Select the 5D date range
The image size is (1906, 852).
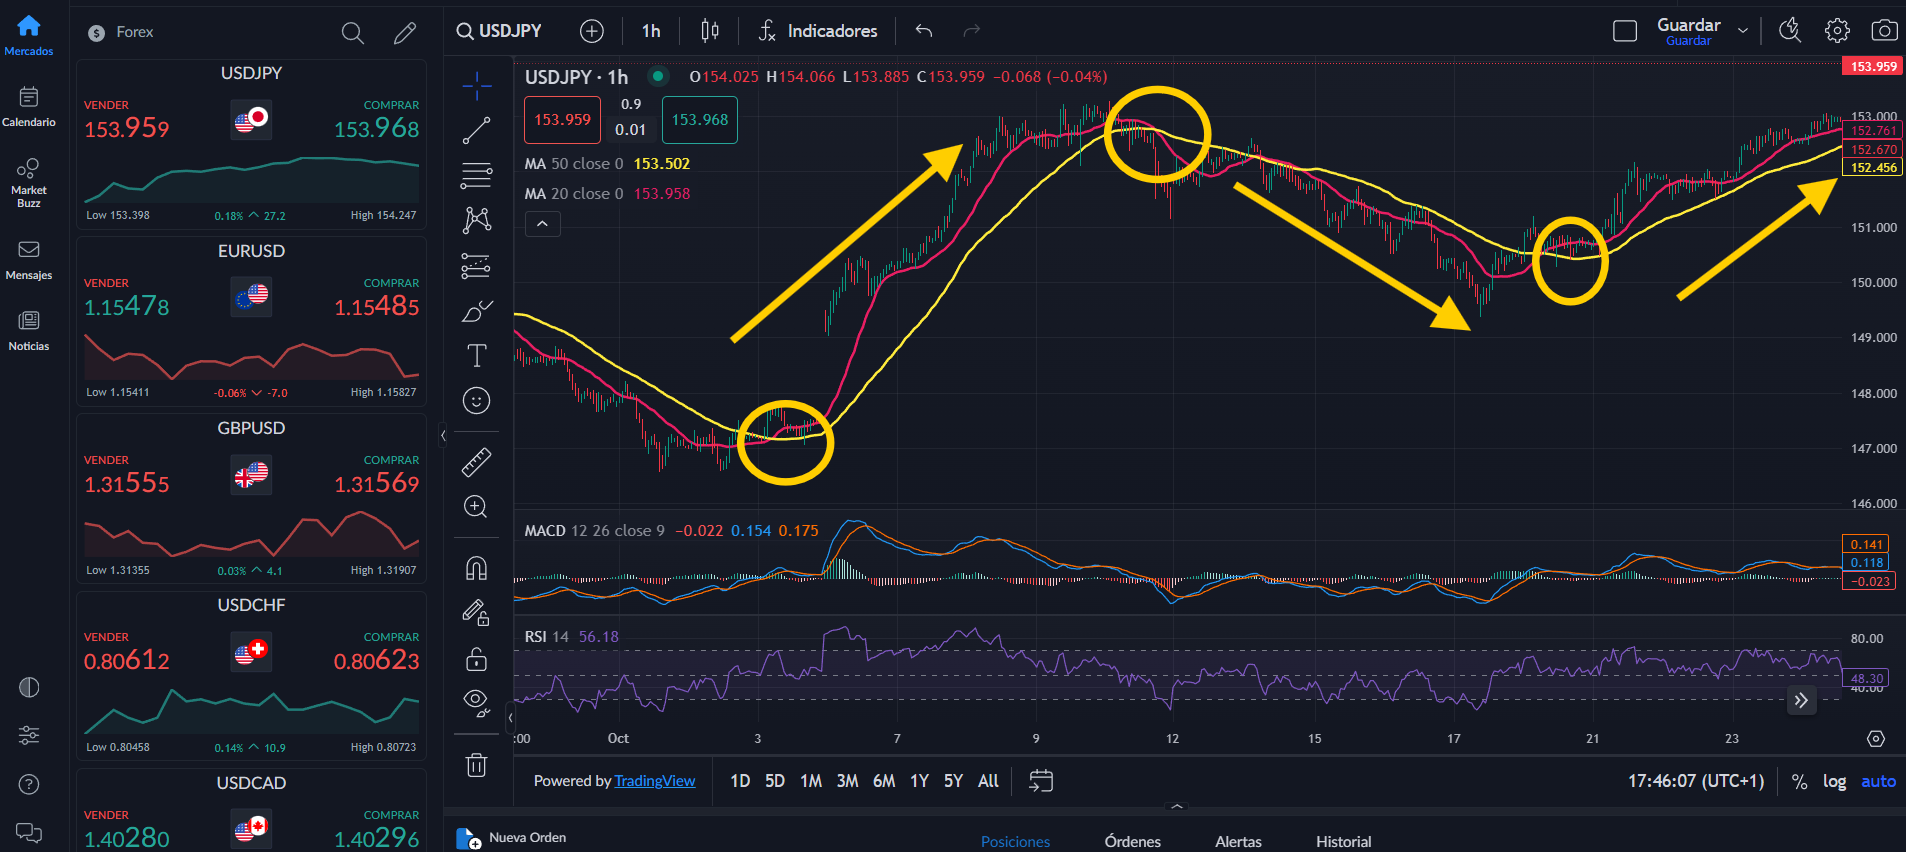[775, 781]
